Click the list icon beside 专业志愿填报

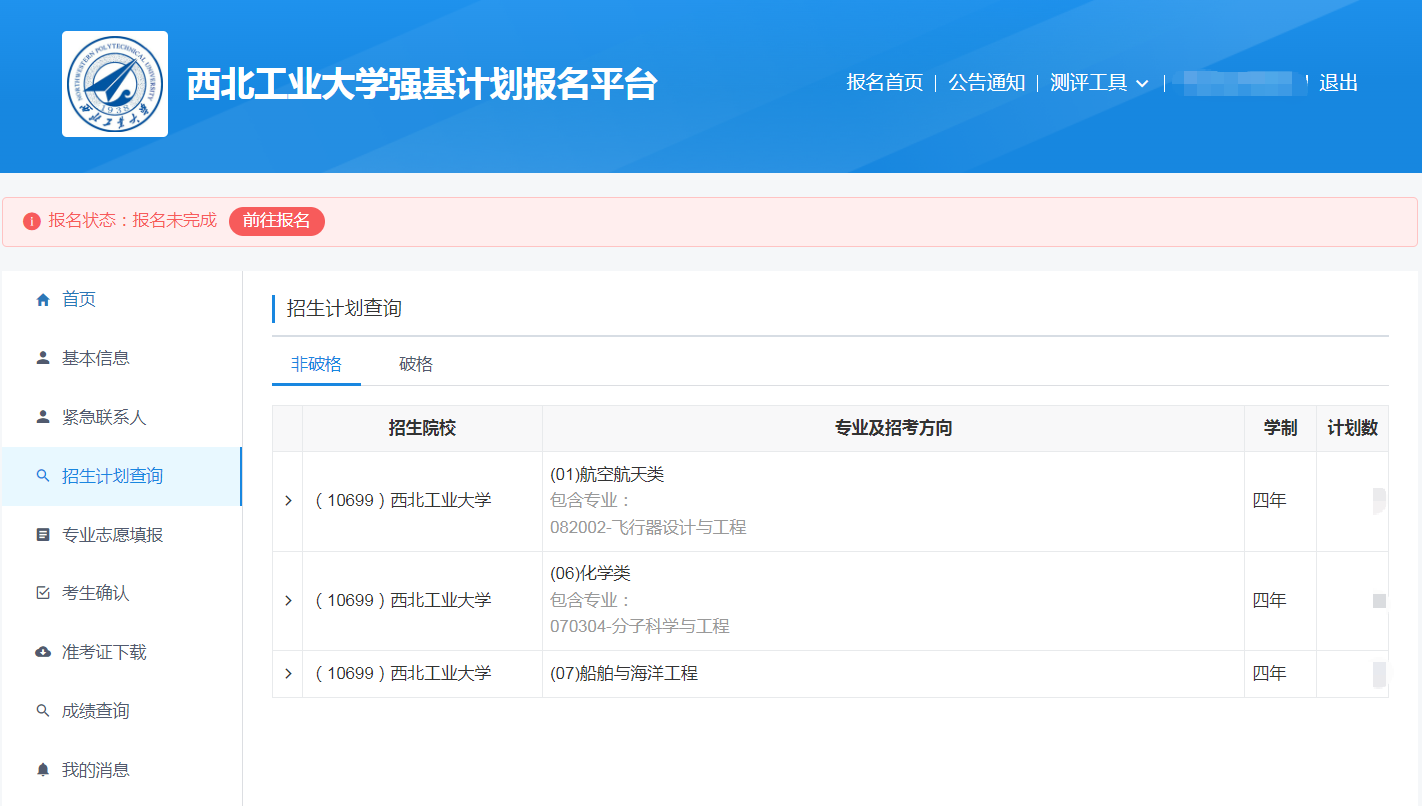[43, 535]
